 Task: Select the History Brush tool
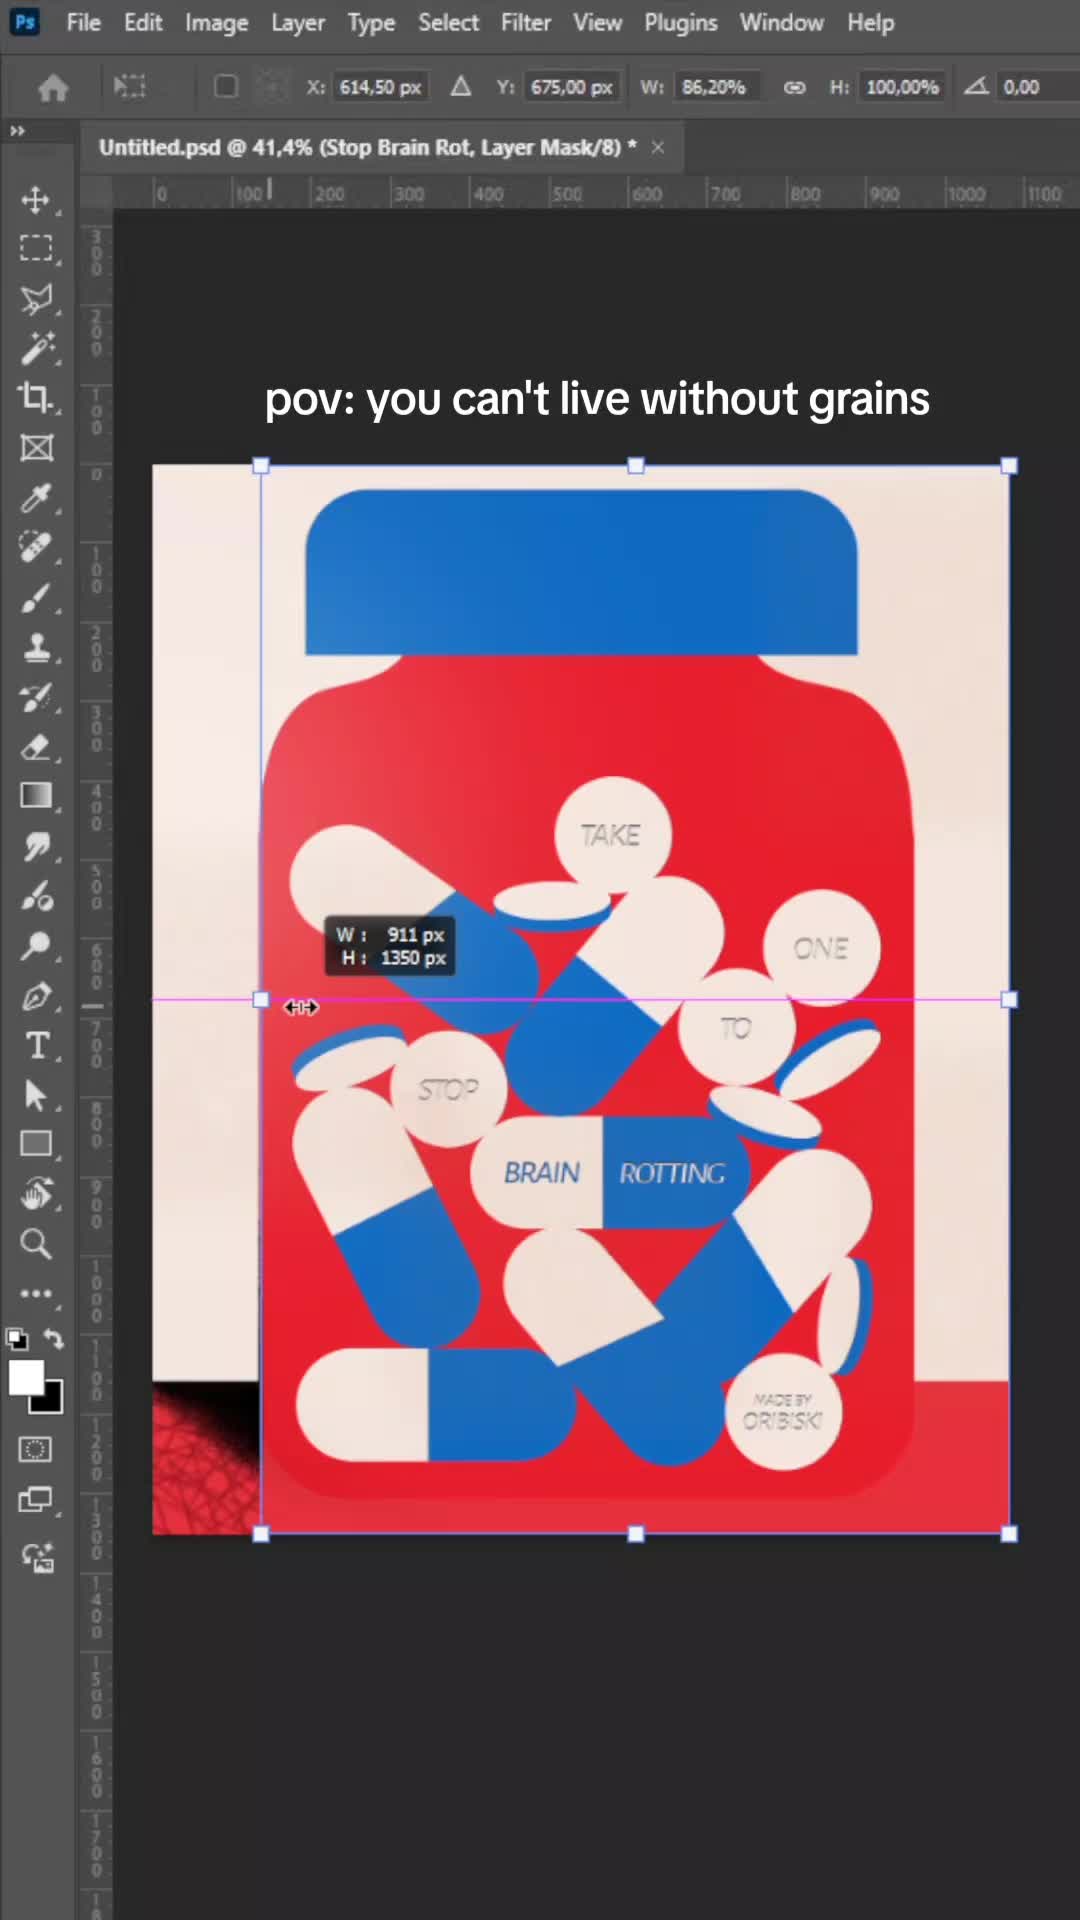click(36, 698)
